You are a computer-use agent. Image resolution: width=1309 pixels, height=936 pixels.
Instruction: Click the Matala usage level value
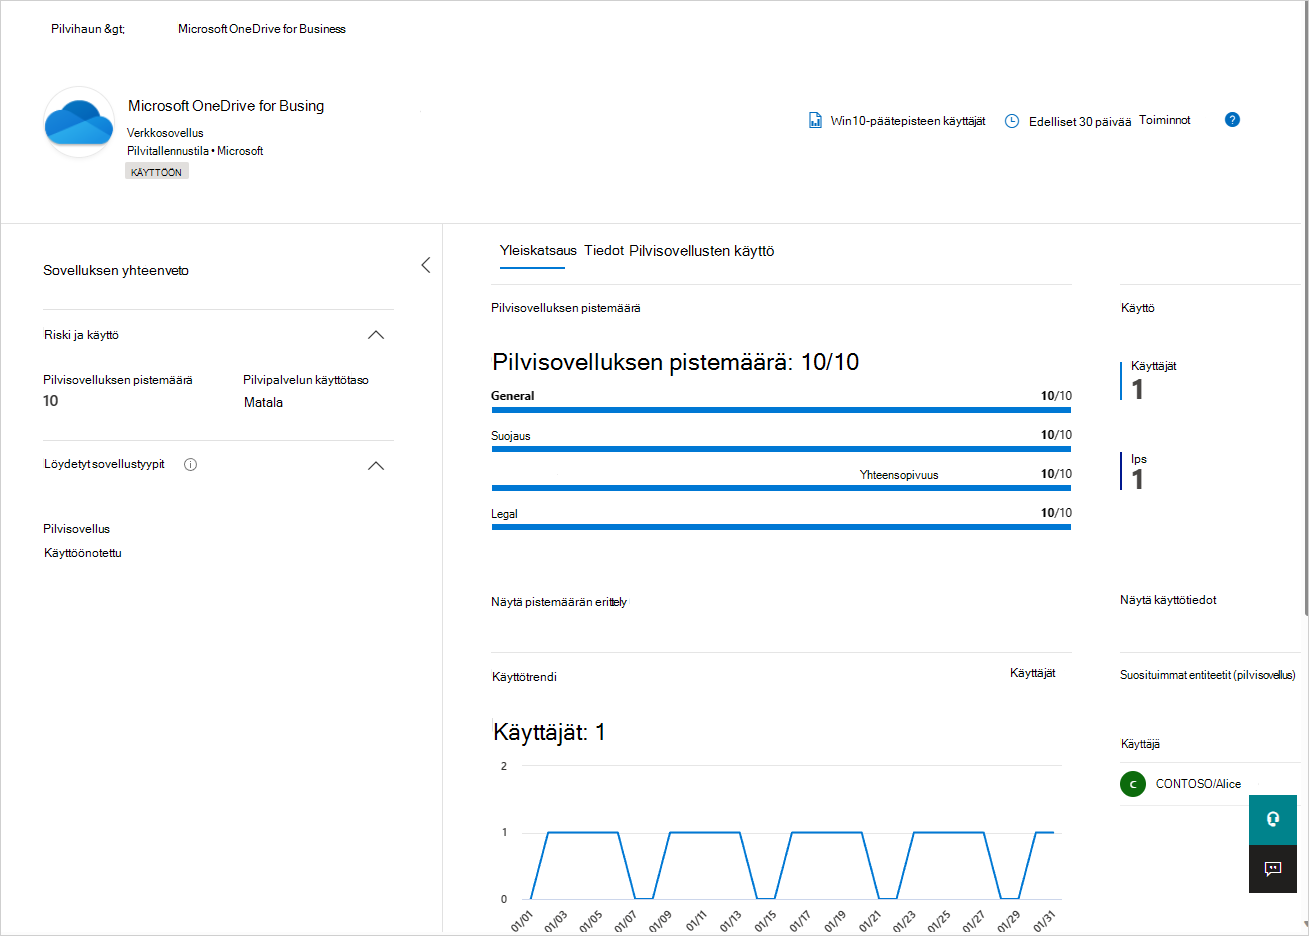click(264, 402)
